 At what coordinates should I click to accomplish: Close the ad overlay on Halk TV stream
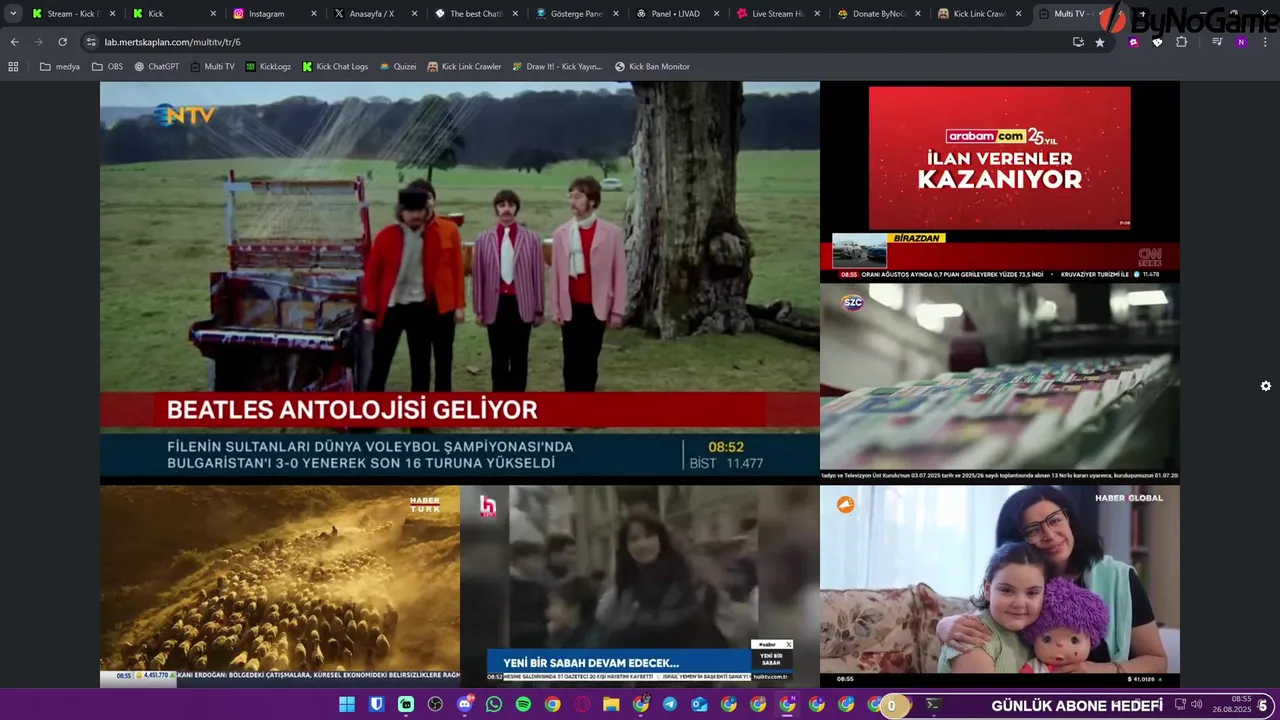coord(788,645)
